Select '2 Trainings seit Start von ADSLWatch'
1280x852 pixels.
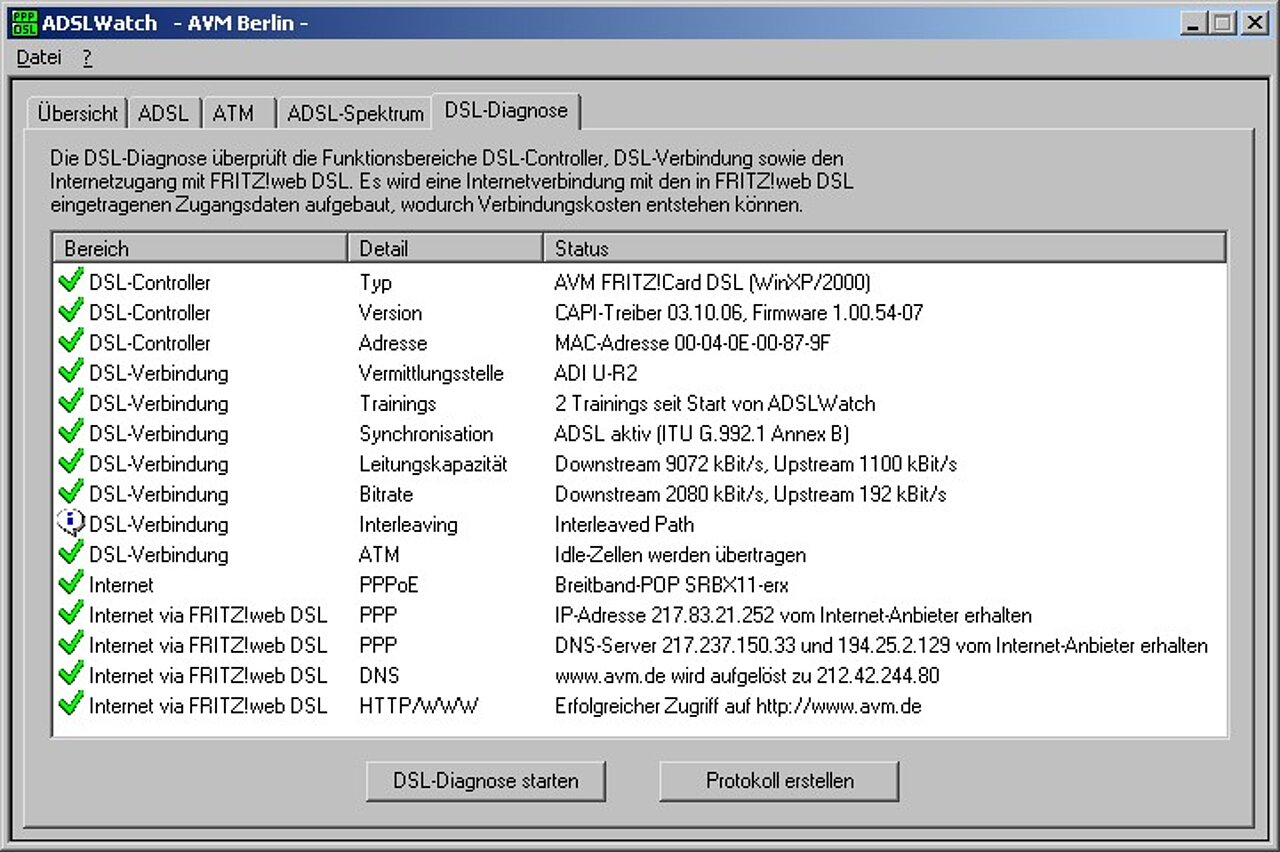pyautogui.click(x=715, y=404)
